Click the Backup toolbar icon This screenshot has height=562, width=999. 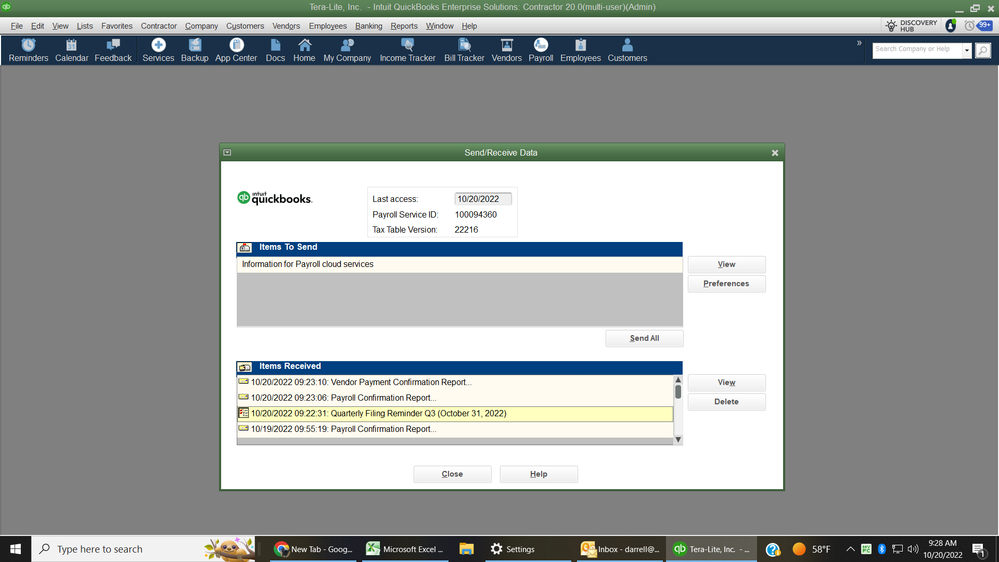194,50
